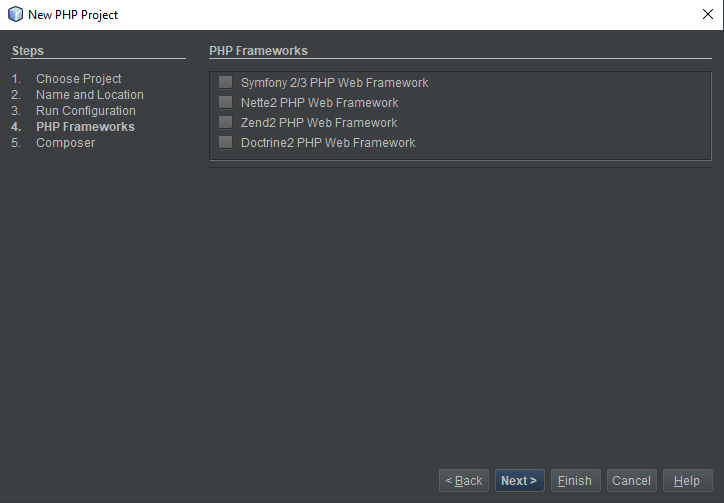Select the Name and Location step
Screen dimensions: 724x503
[90, 95]
